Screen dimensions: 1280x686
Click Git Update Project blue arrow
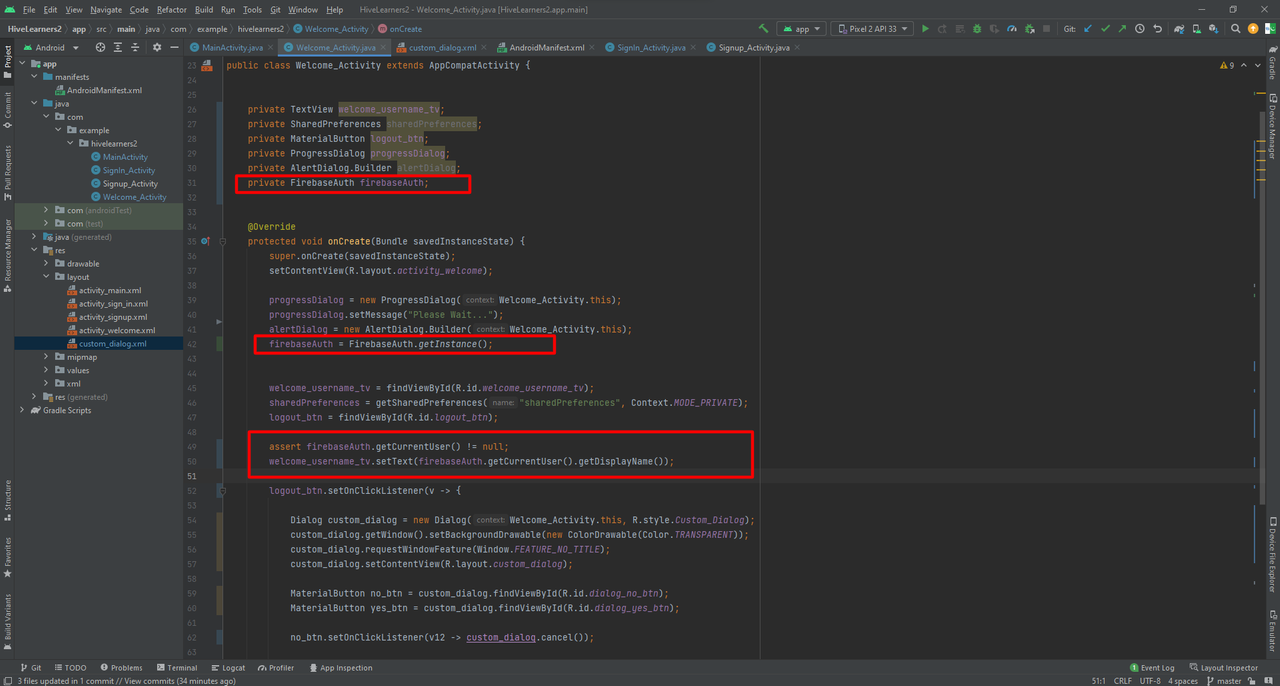tap(1087, 29)
